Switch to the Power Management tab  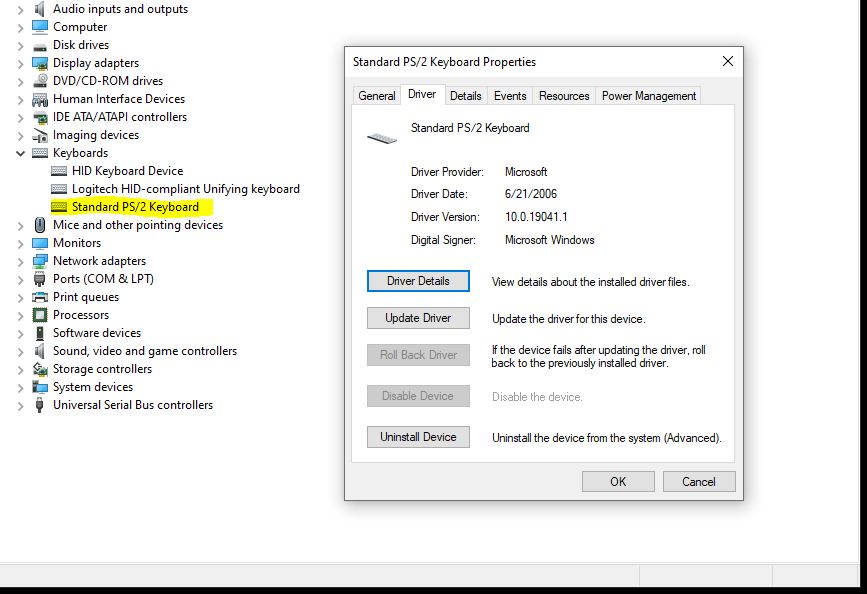pos(648,96)
